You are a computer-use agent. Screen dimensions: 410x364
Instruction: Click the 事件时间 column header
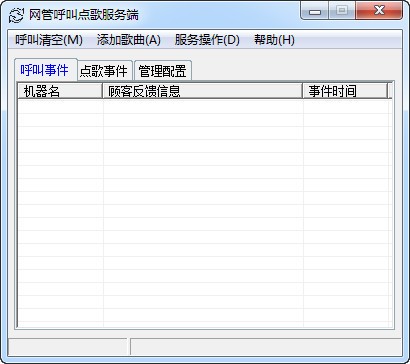[345, 91]
